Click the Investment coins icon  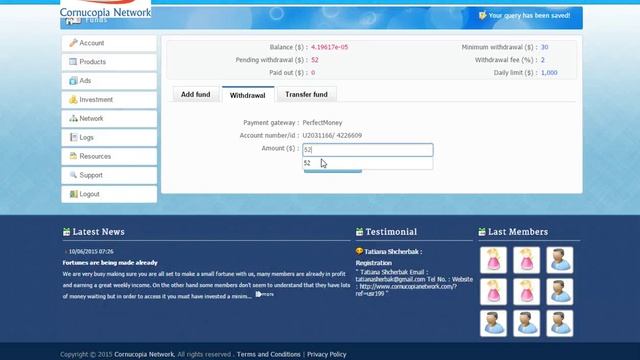tap(73, 100)
